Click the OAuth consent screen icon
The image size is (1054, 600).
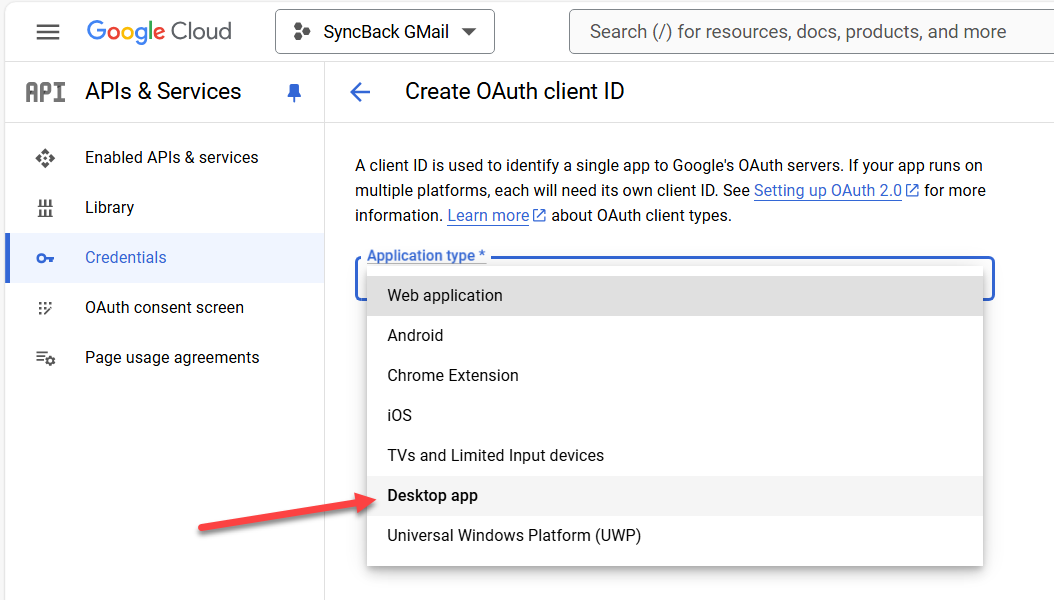45,308
